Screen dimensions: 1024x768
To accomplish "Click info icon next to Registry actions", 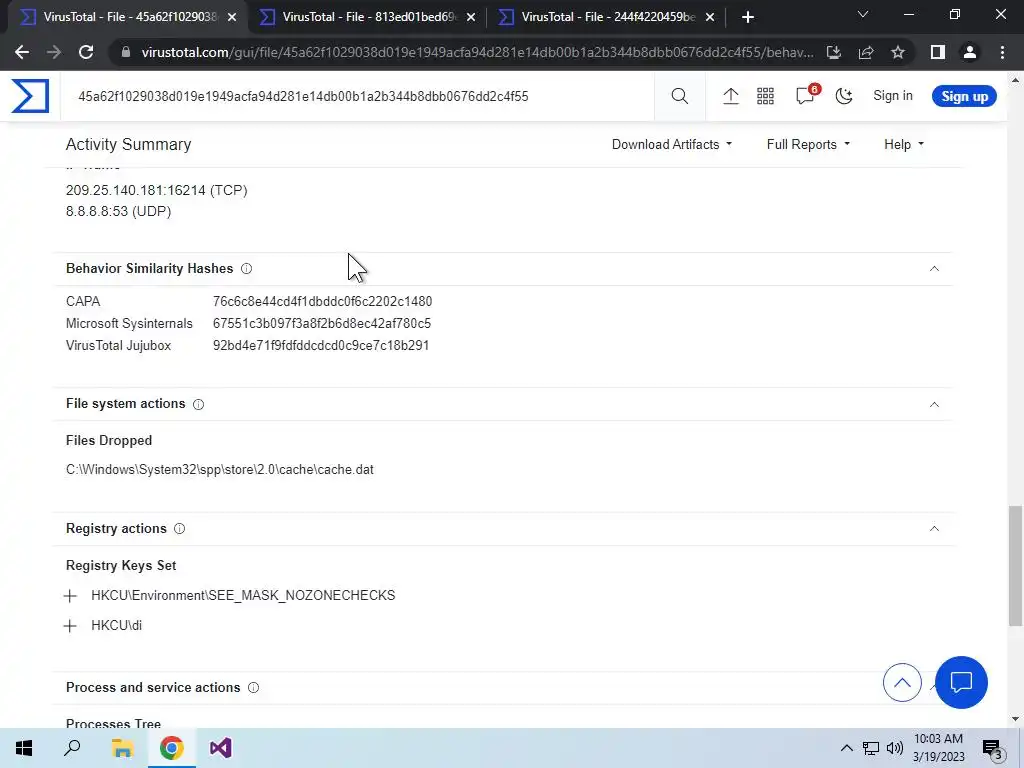I will pos(180,528).
